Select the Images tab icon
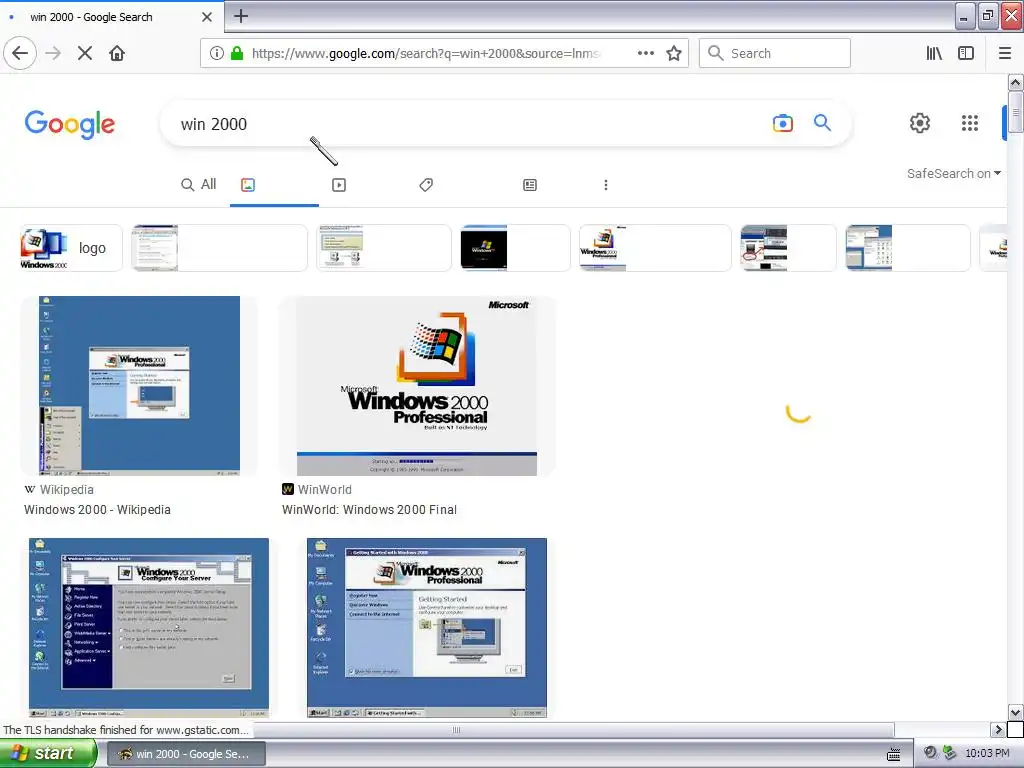The height and width of the screenshot is (768, 1024). [248, 185]
